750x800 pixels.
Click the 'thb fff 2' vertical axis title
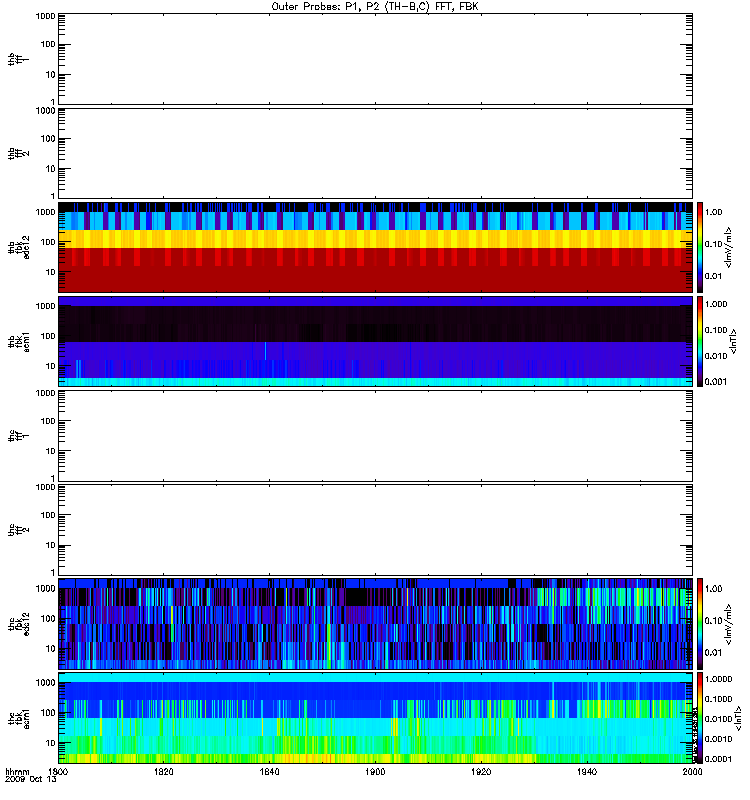[x=19, y=153]
